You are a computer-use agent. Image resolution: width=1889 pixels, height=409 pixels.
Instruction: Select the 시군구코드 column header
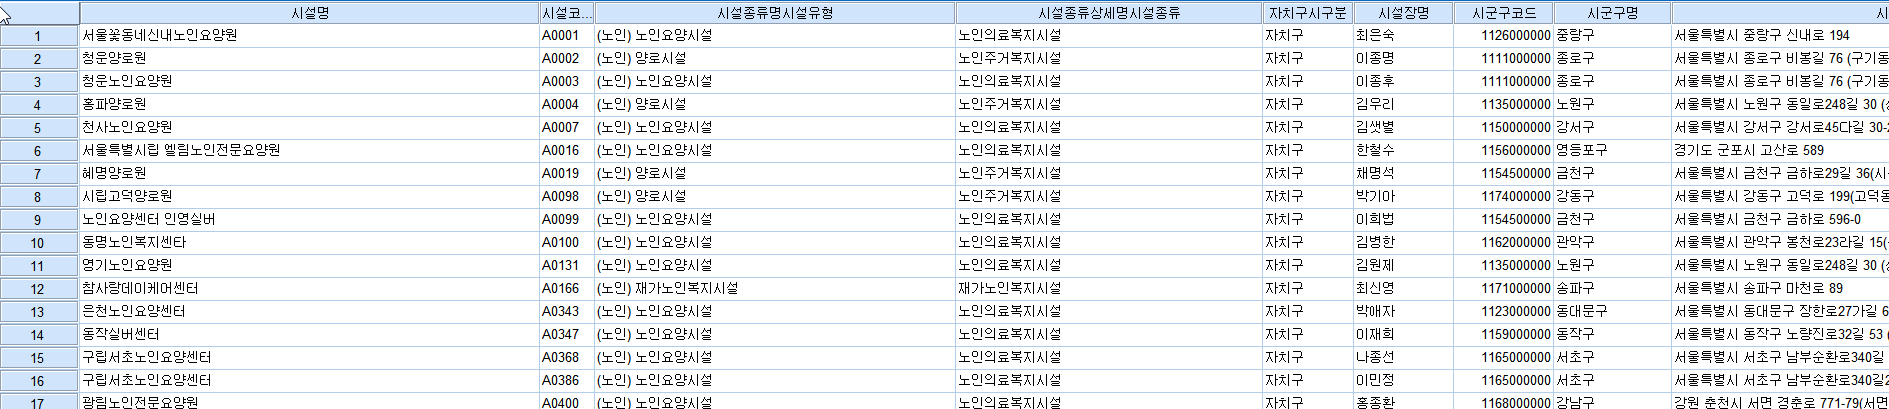(1503, 13)
